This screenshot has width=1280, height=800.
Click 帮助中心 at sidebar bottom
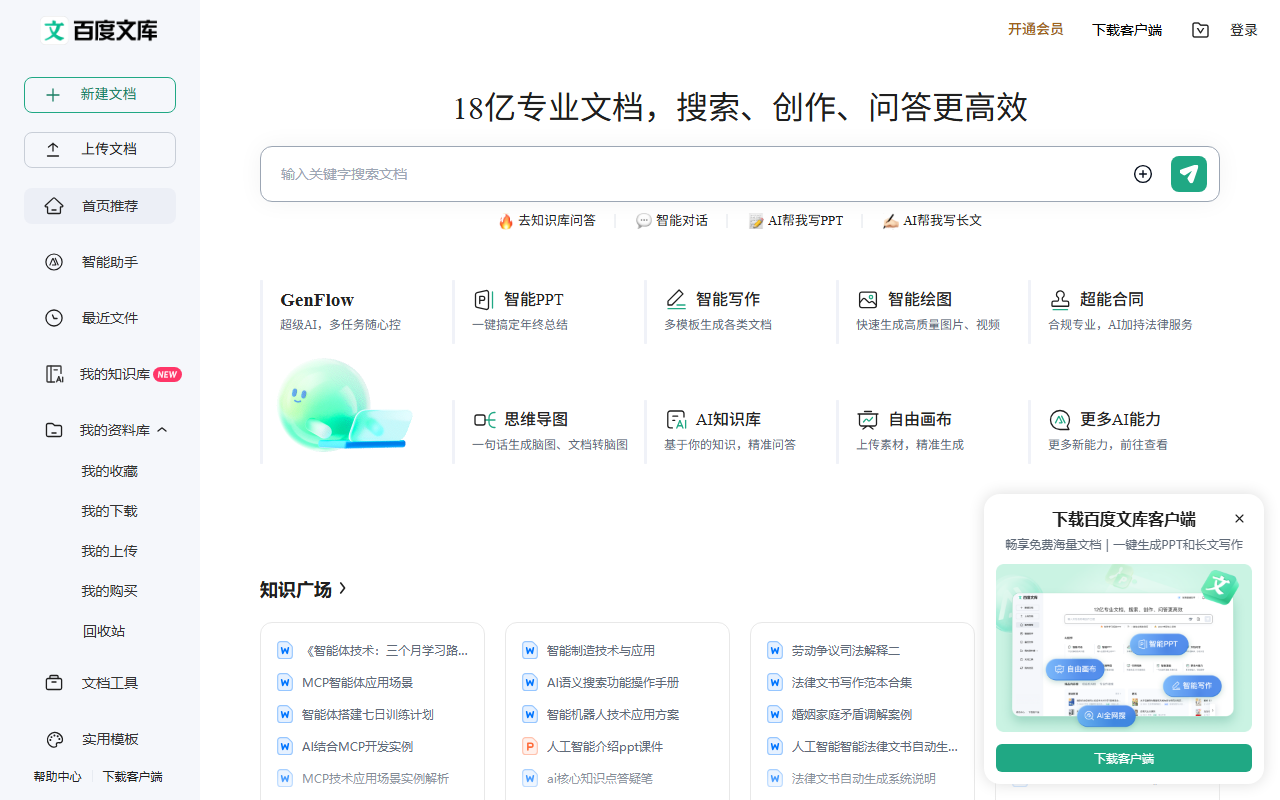57,777
